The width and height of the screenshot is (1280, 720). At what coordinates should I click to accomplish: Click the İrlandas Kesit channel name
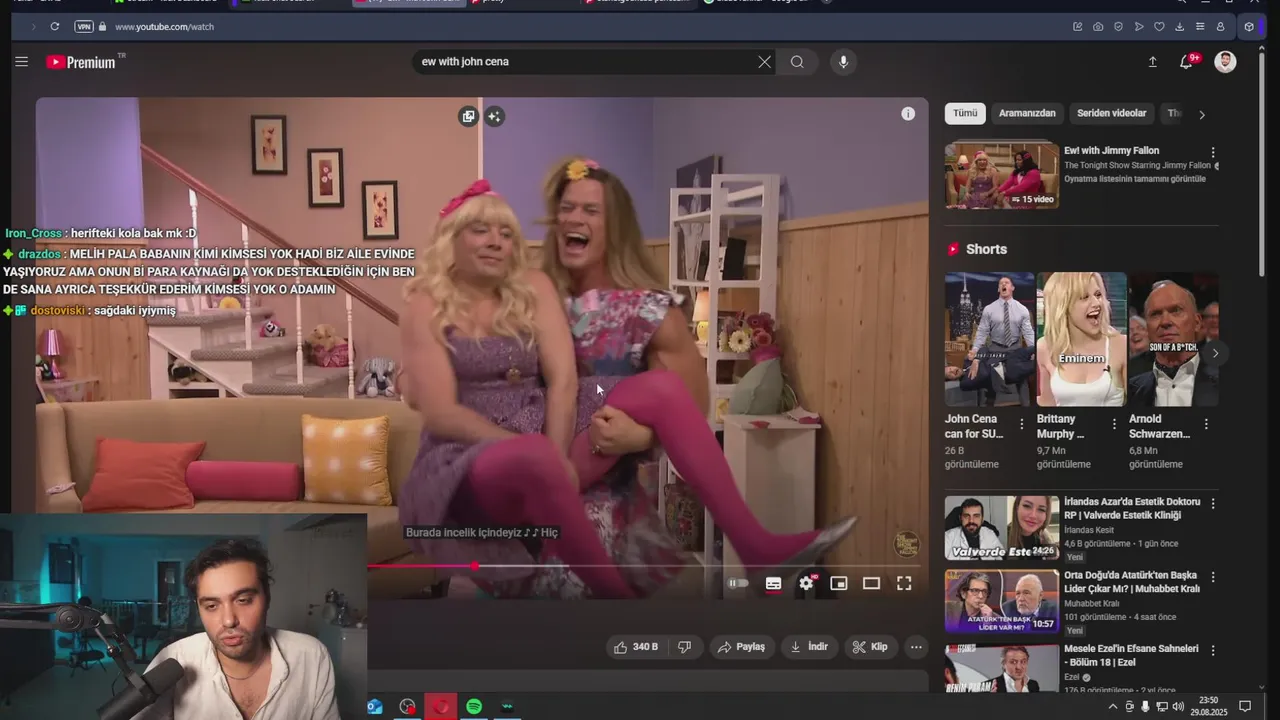tap(1089, 530)
